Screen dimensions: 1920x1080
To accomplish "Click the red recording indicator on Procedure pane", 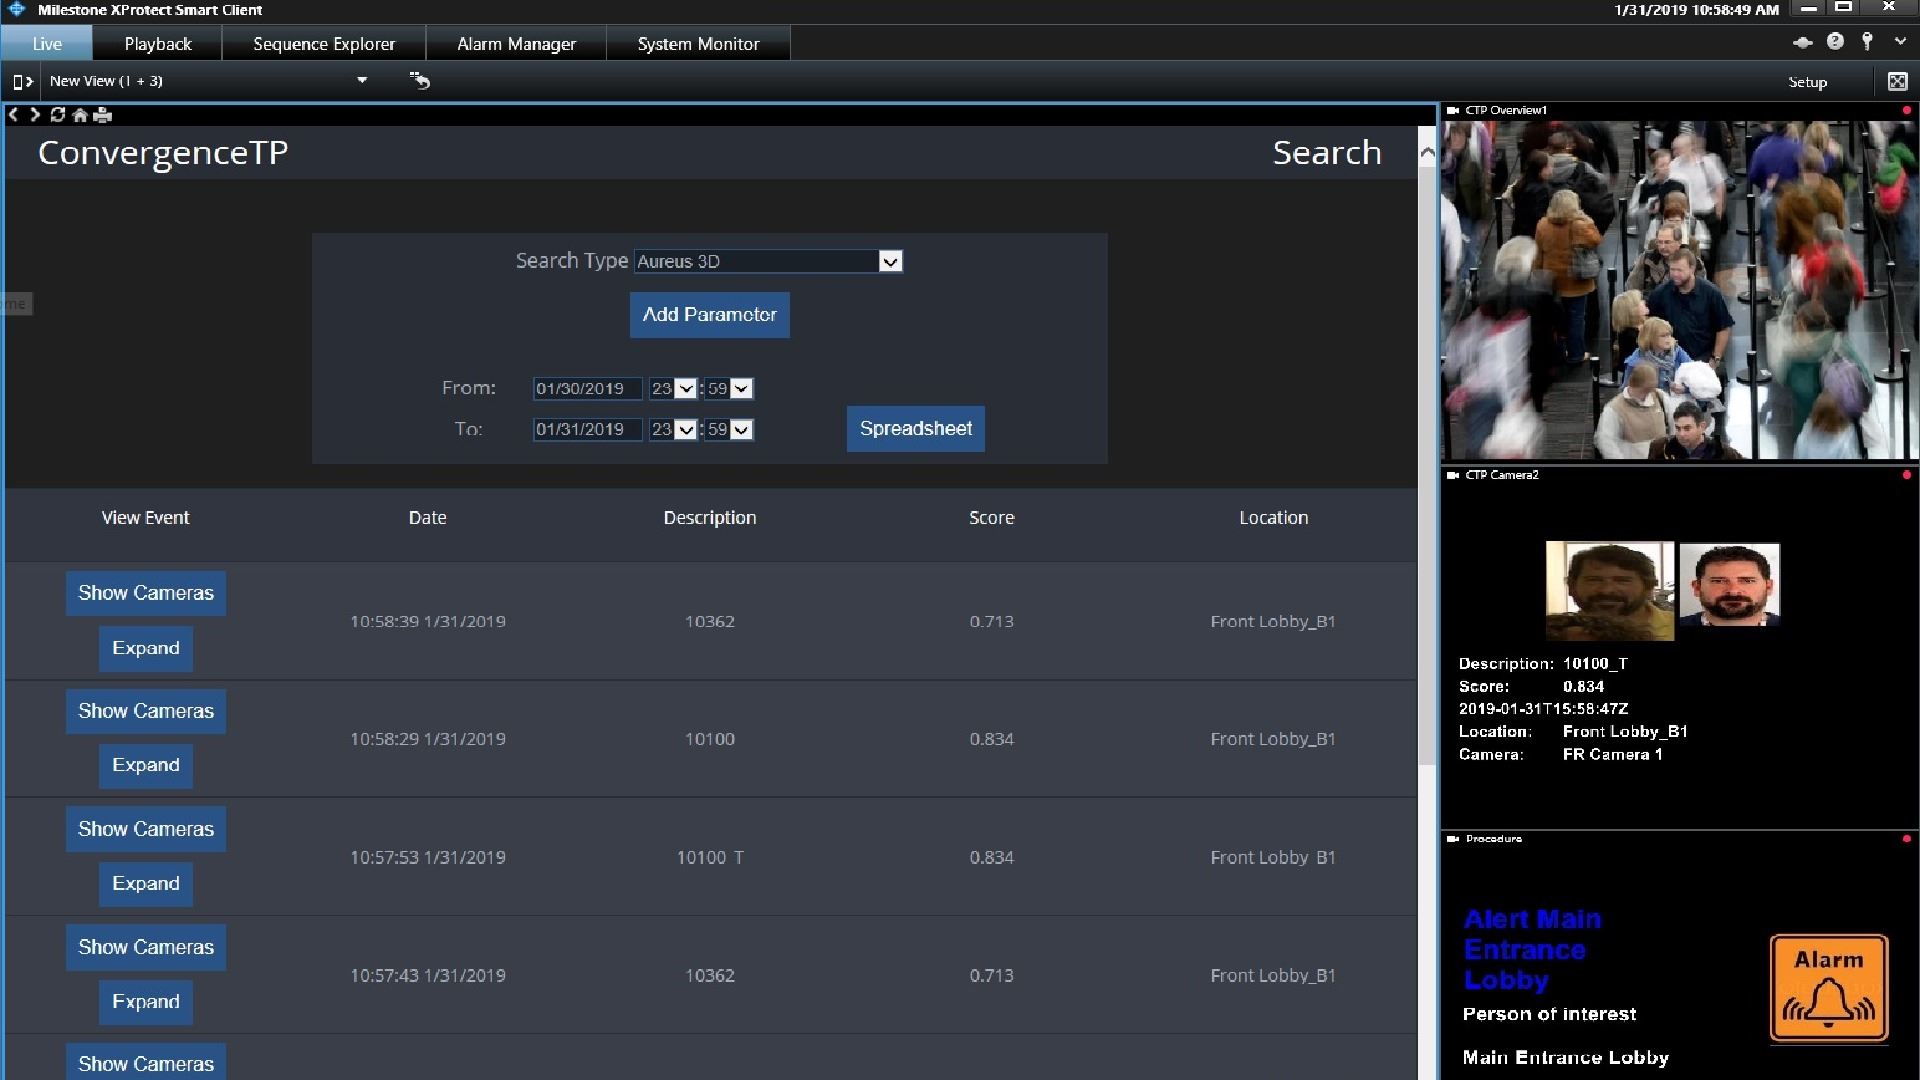I will click(1907, 839).
